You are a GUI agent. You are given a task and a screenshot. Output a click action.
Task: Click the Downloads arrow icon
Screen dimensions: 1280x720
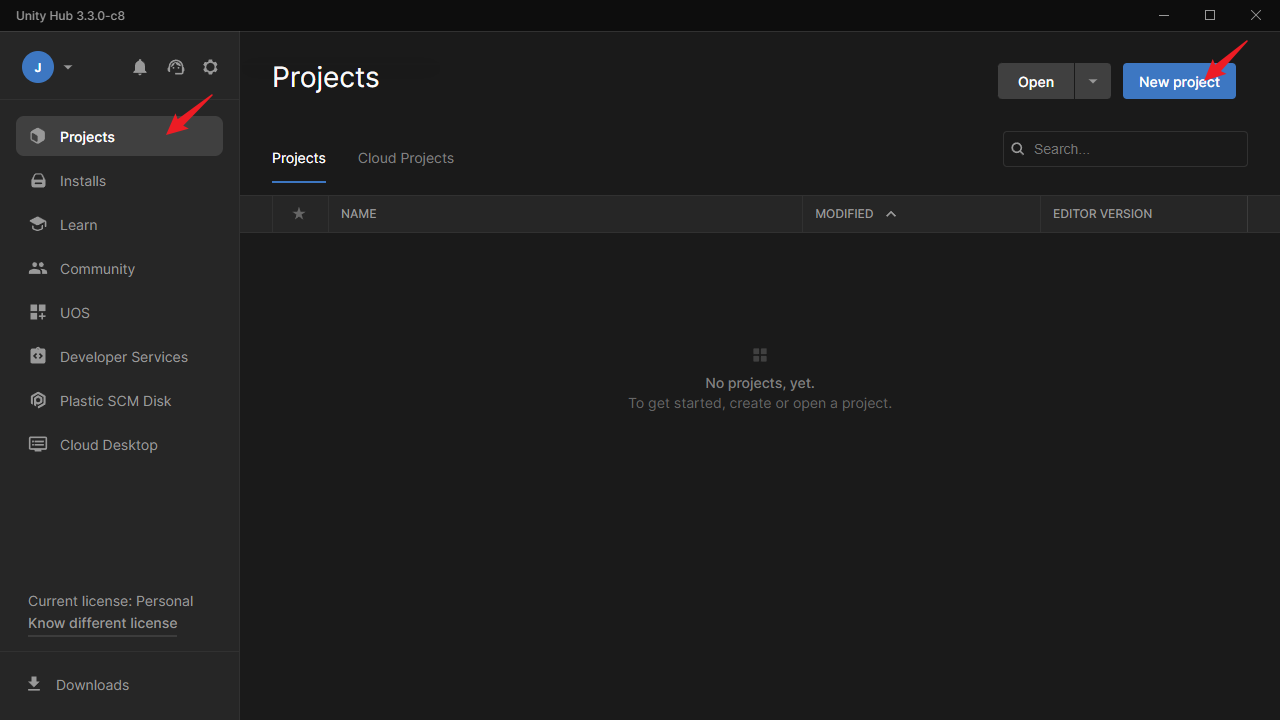pyautogui.click(x=34, y=684)
